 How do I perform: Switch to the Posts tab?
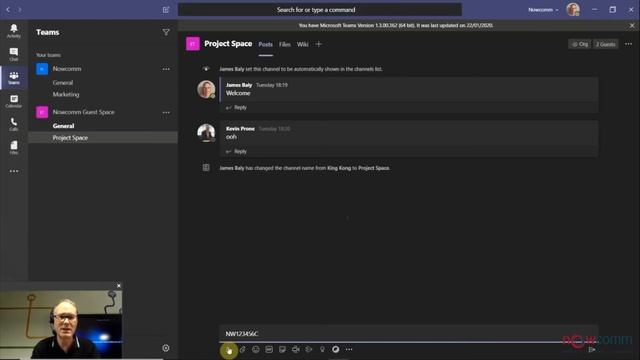coord(265,44)
